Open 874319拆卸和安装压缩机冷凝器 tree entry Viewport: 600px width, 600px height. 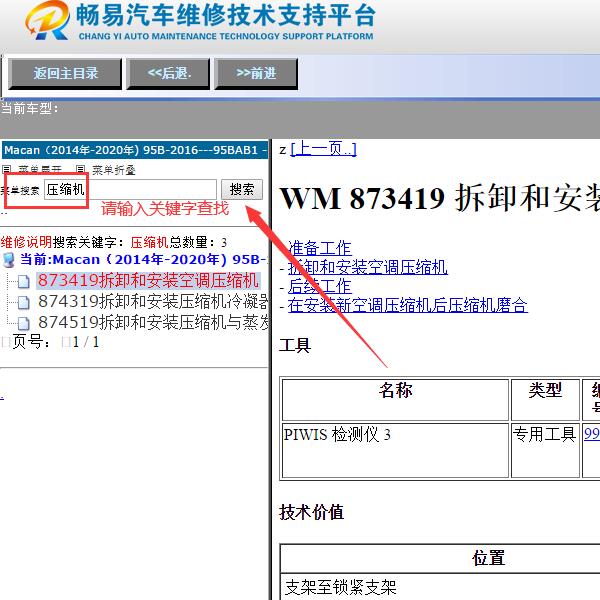point(153,302)
